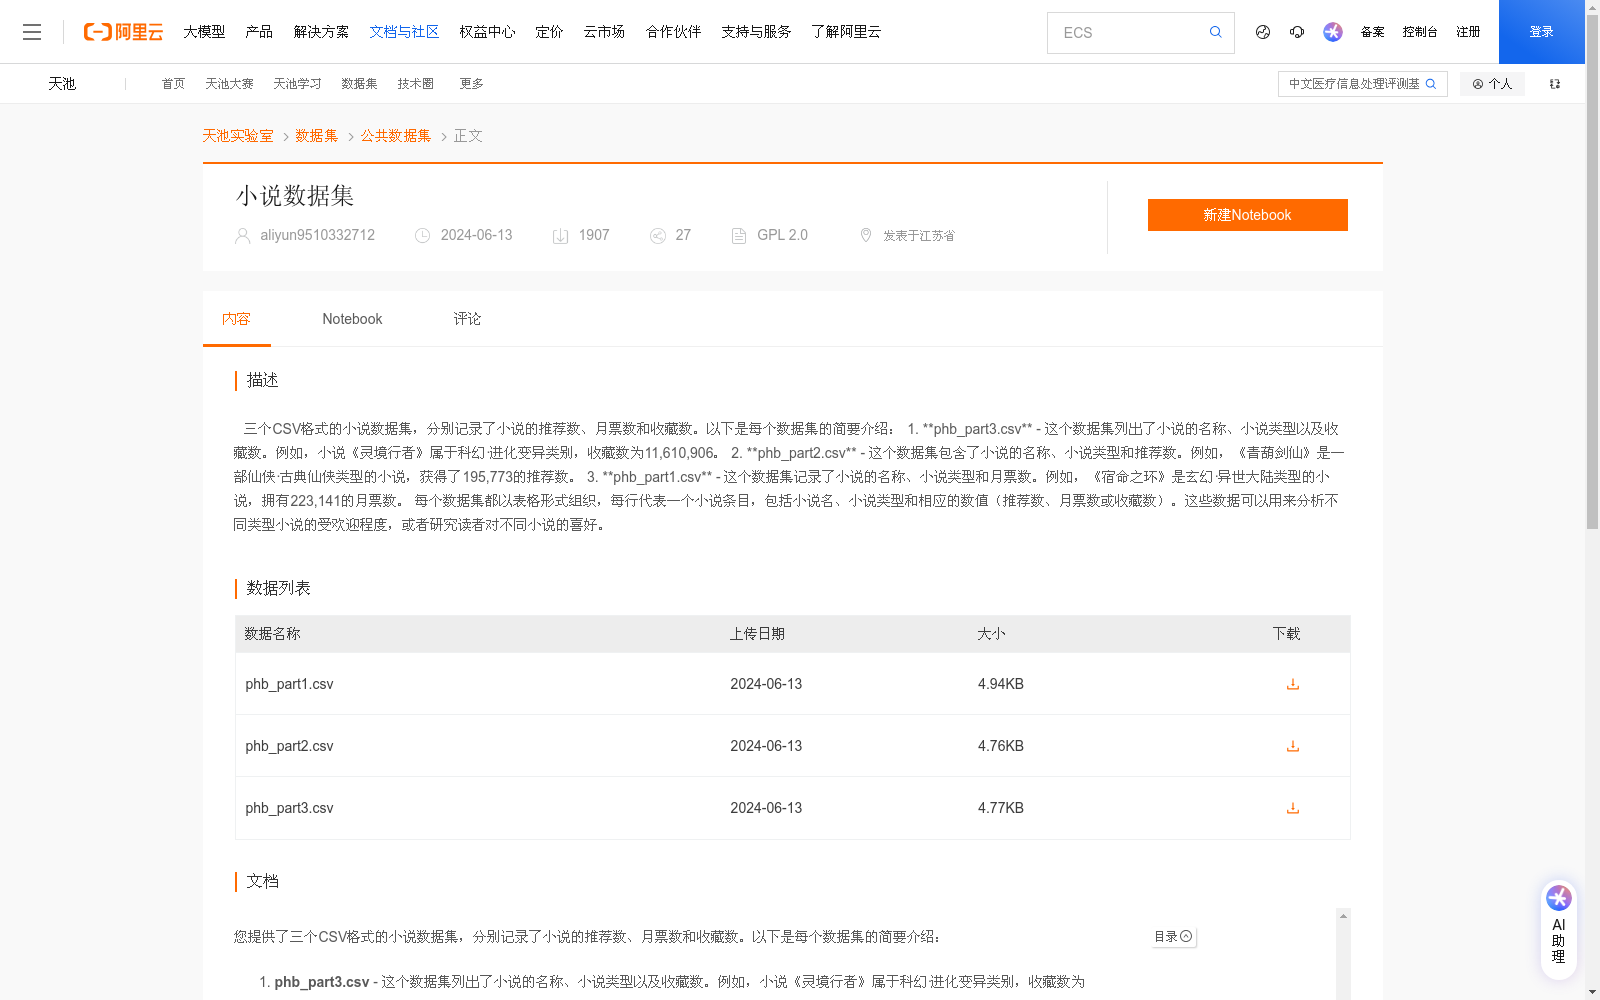Switch to 个人 personal mode

point(1492,84)
